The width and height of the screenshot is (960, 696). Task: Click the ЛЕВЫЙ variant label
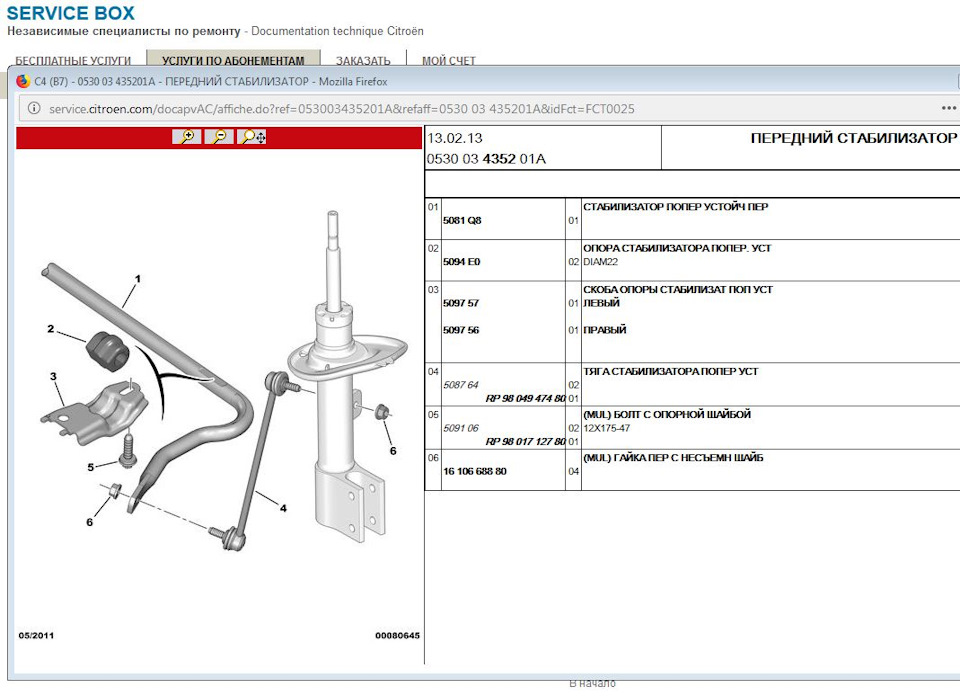coord(601,302)
